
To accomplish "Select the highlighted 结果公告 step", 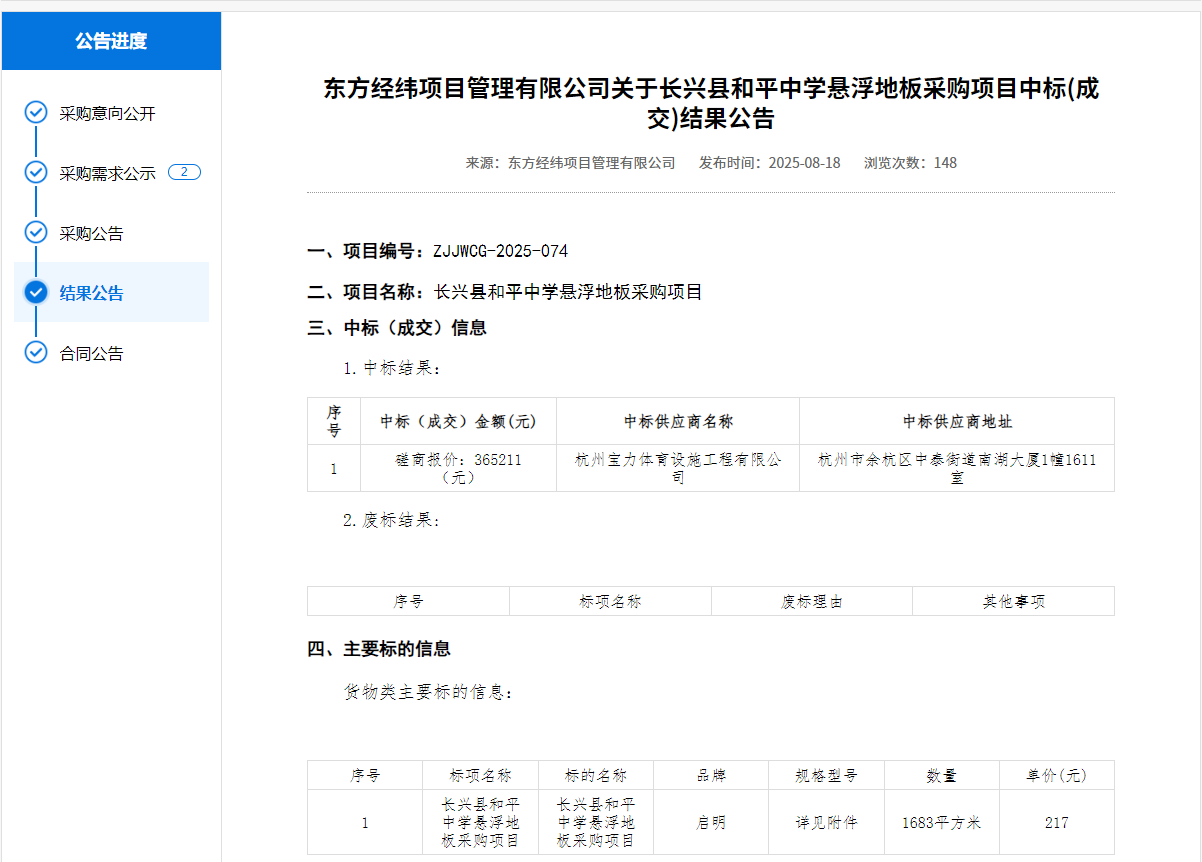I will 91,293.
